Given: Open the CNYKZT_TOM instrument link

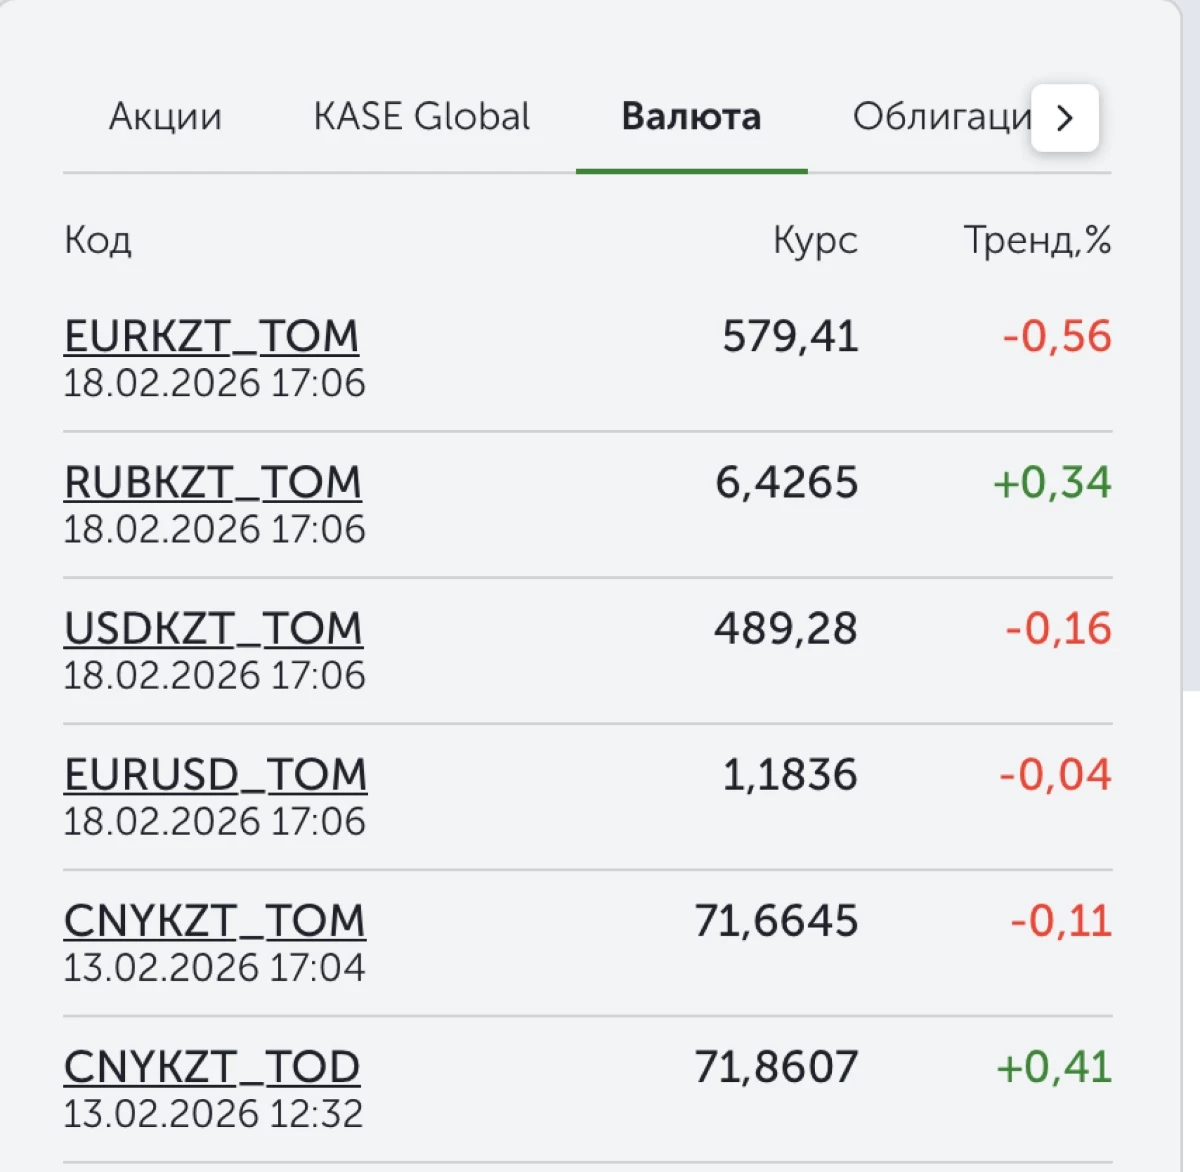Looking at the screenshot, I should [214, 920].
